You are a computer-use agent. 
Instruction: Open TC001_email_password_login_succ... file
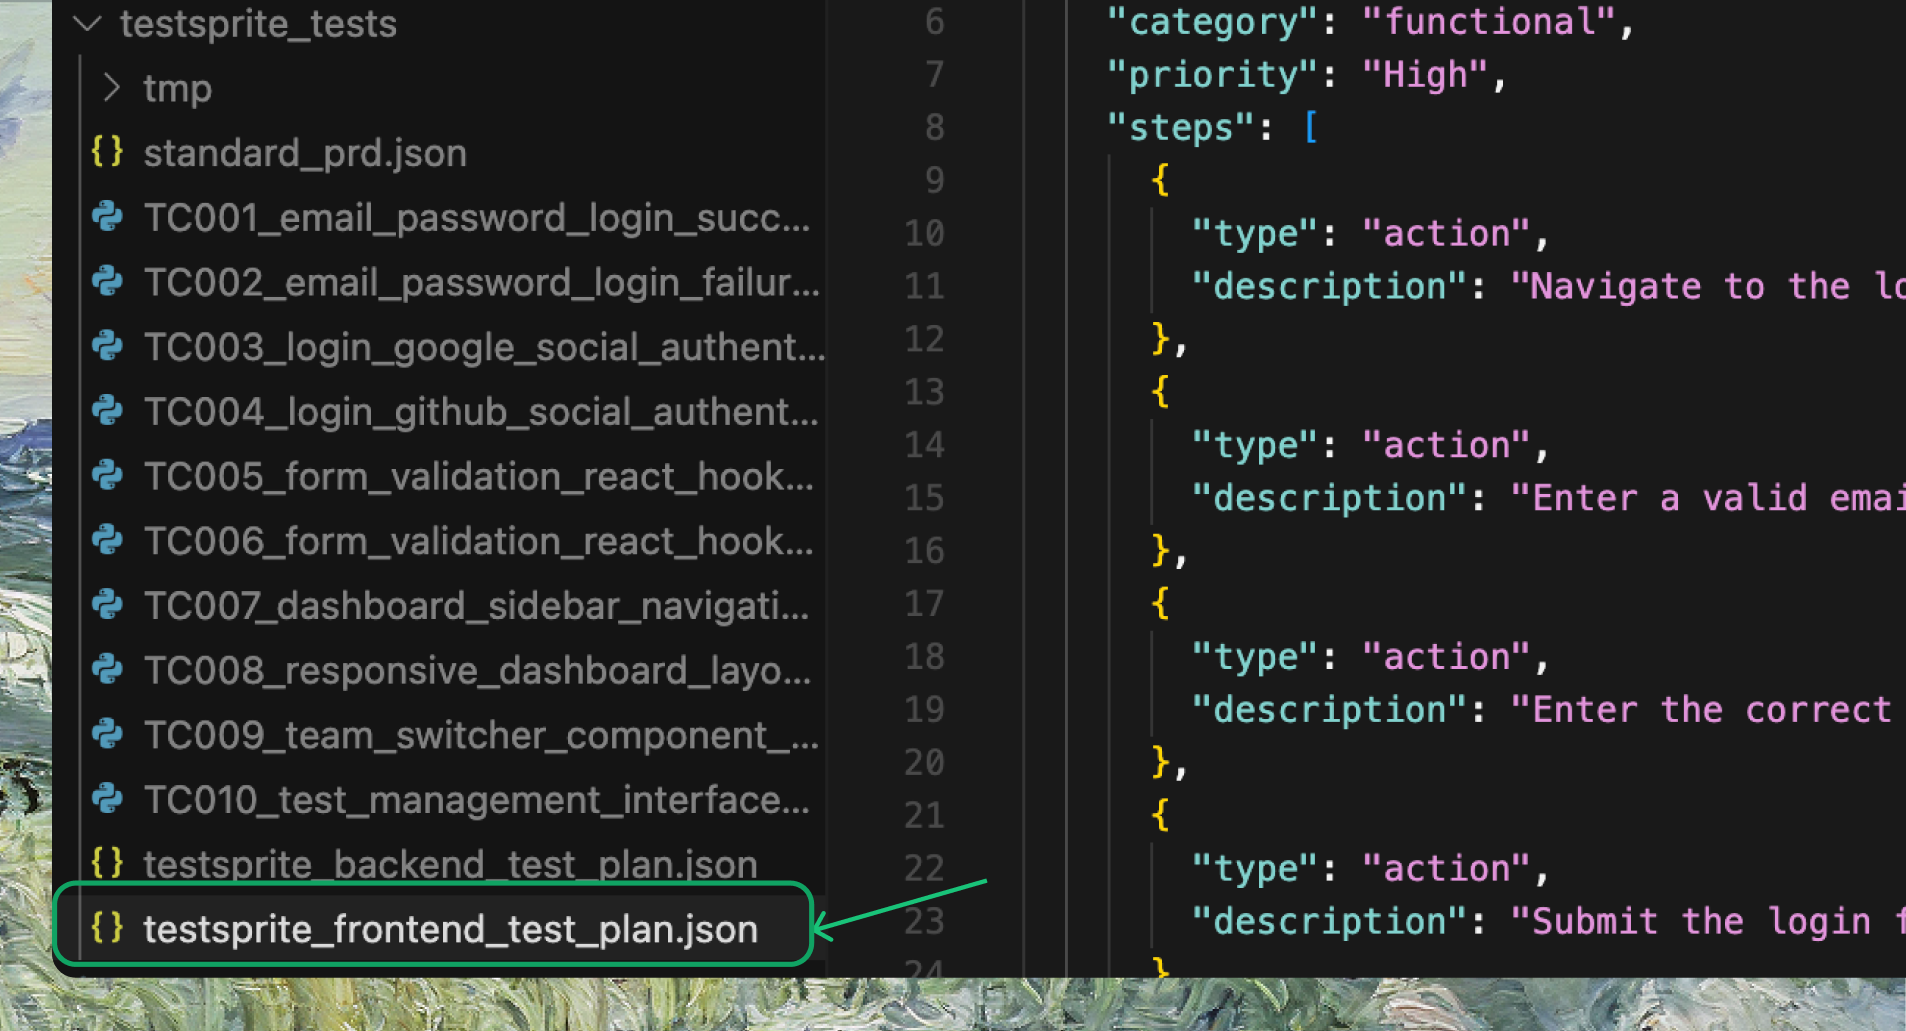(x=476, y=218)
